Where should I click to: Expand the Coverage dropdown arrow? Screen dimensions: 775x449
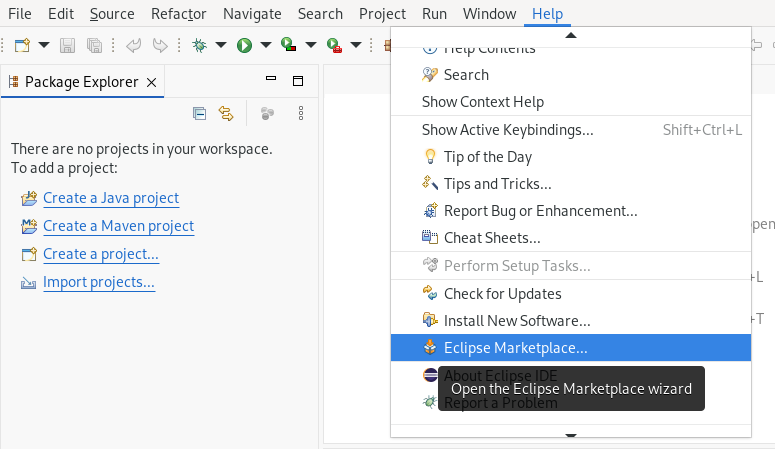[311, 45]
